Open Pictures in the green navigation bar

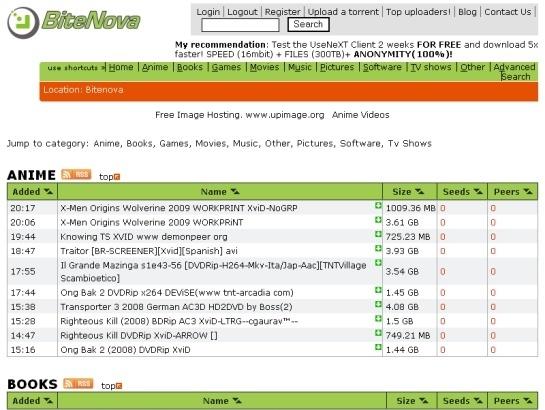pyautogui.click(x=337, y=67)
